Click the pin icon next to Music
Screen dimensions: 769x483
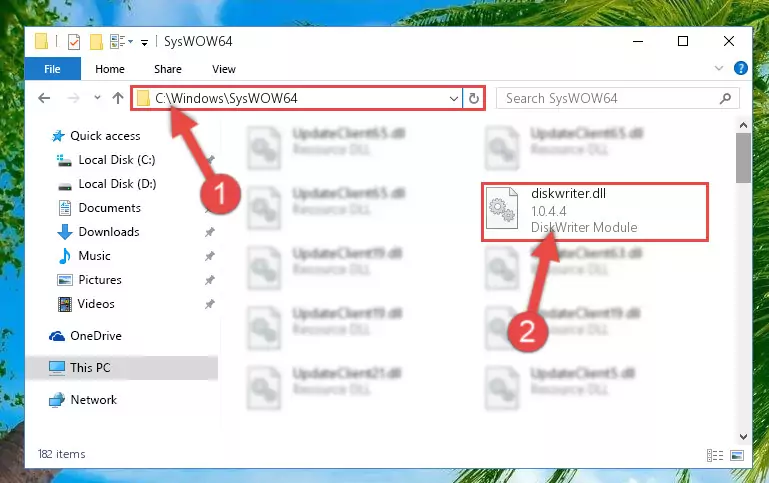click(x=209, y=256)
